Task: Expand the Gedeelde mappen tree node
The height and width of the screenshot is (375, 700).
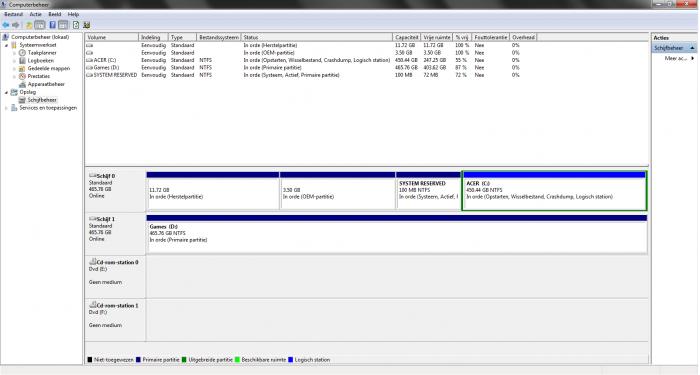Action: pyautogui.click(x=14, y=68)
